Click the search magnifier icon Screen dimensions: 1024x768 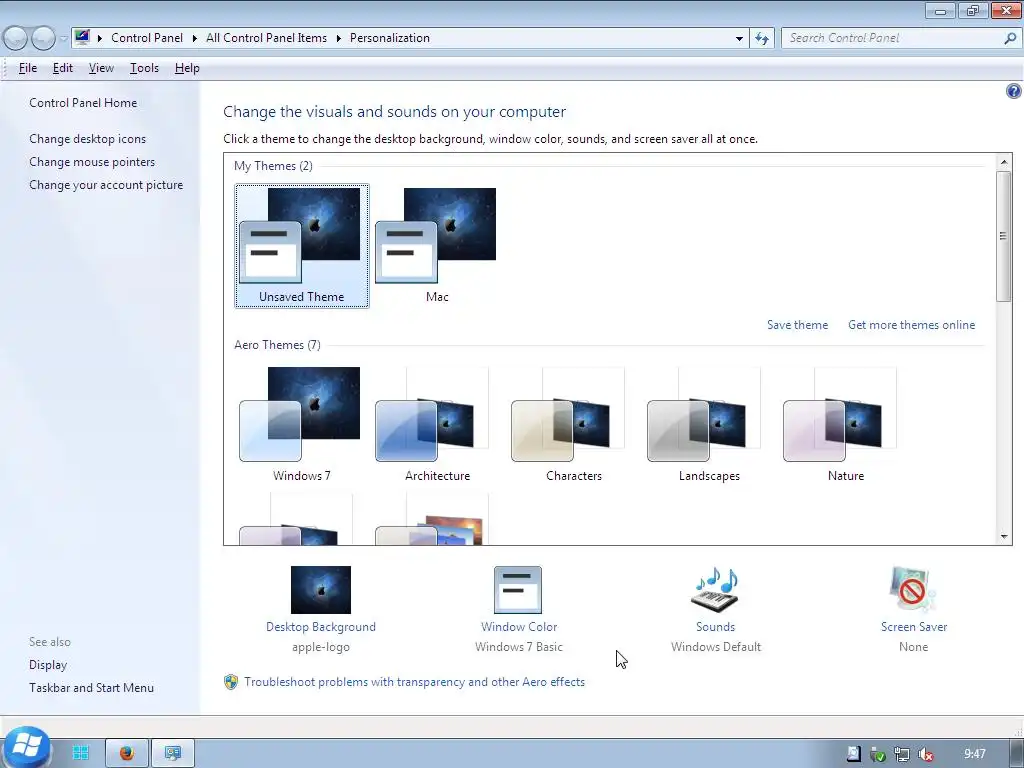click(1010, 39)
